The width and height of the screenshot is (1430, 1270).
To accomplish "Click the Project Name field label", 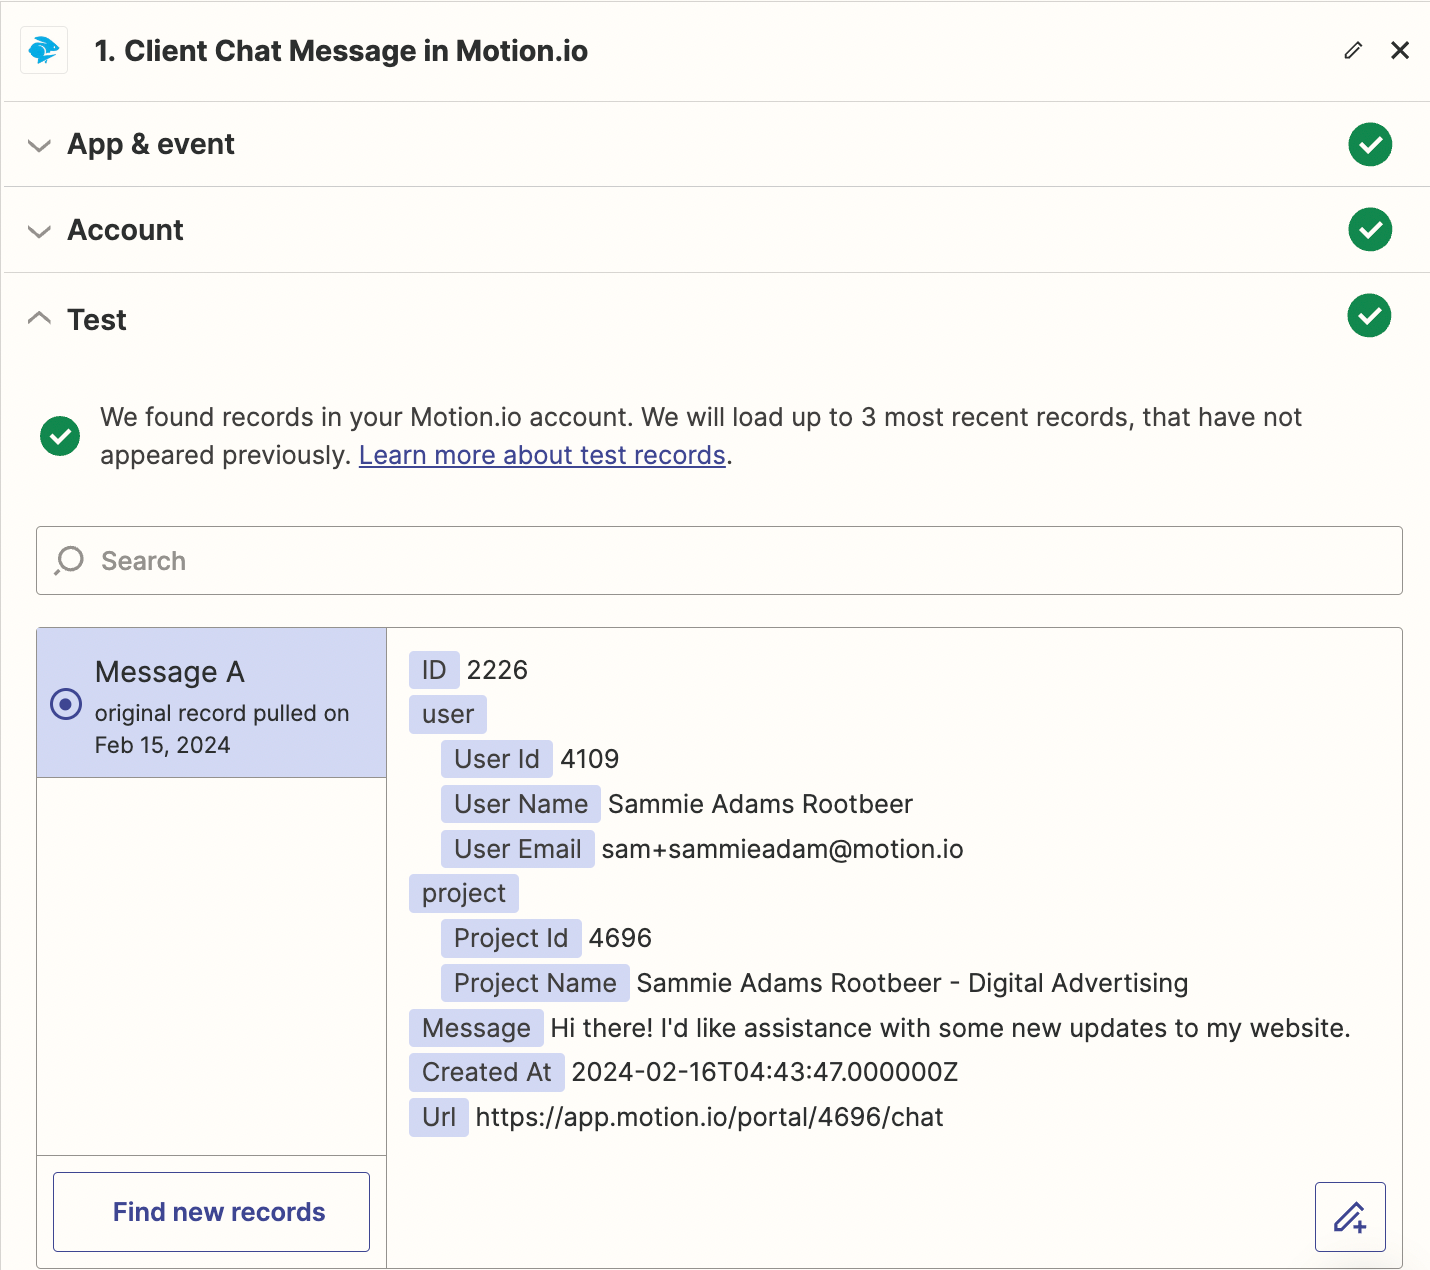I will coord(535,983).
